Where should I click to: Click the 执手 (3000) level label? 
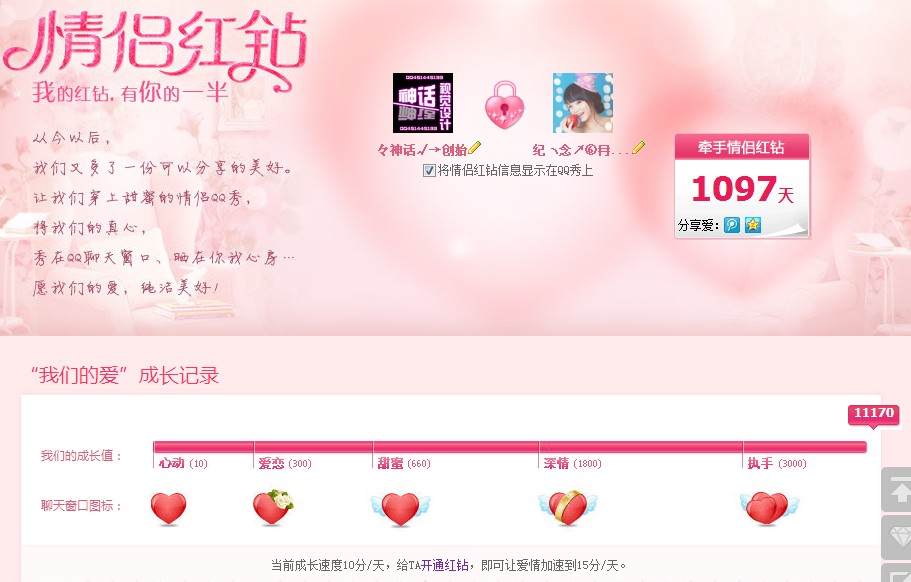point(777,464)
